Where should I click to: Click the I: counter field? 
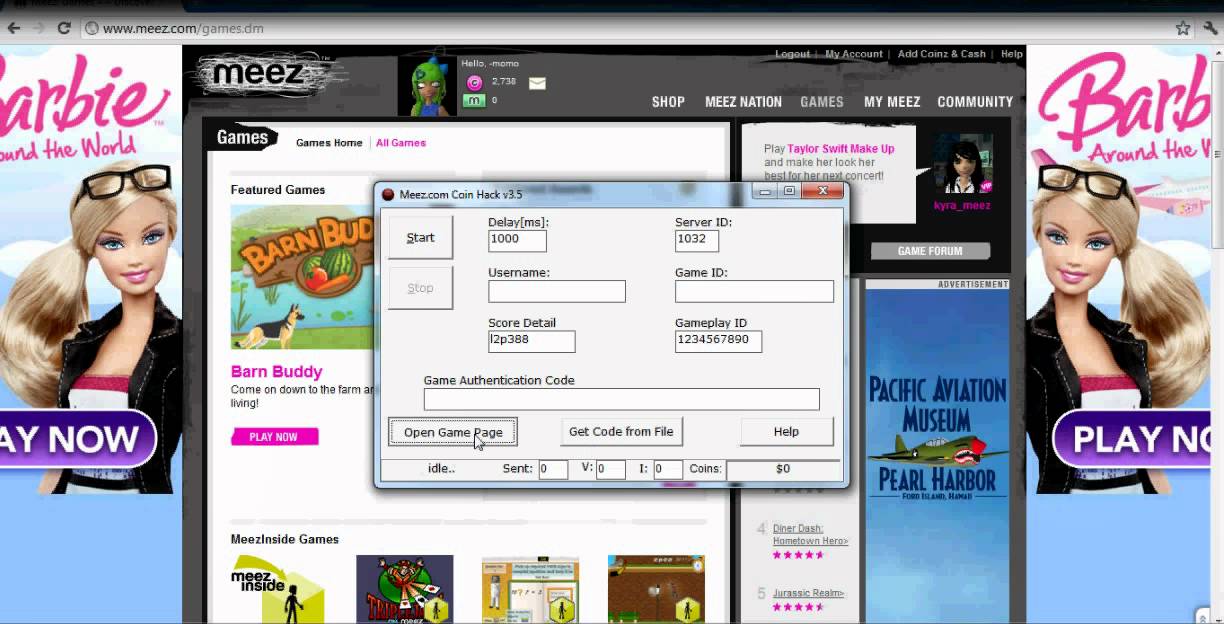tap(668, 469)
